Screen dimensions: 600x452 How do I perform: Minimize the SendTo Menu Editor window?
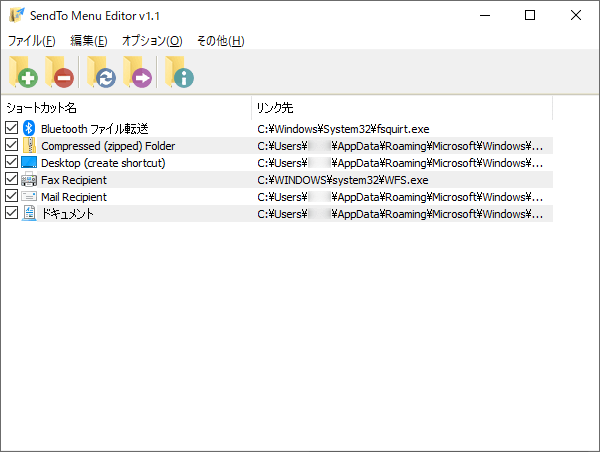pos(485,15)
